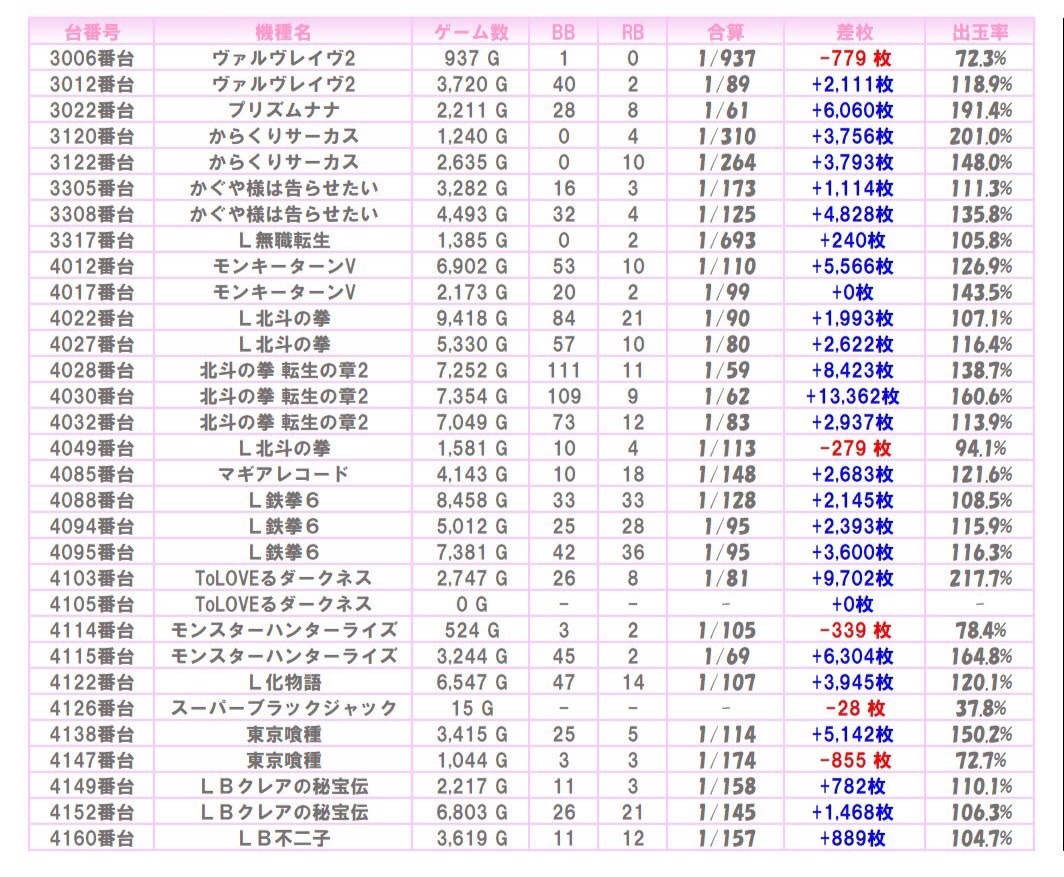1064x877 pixels.
Task: Click the 差枚 column header
Action: coord(854,32)
